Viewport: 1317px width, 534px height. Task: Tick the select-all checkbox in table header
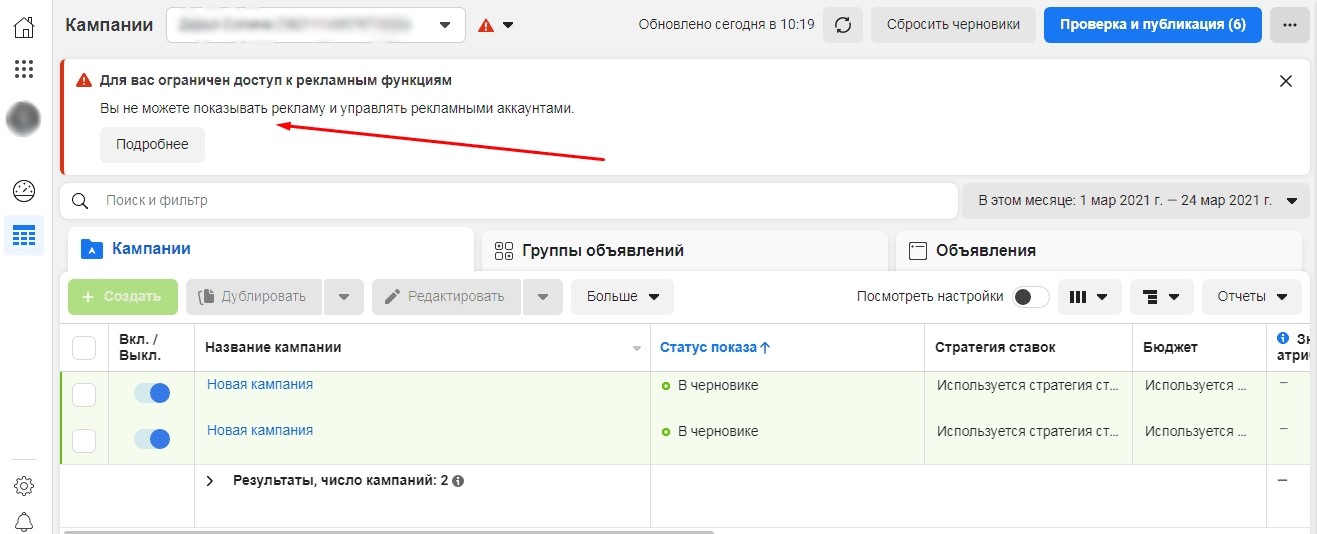pos(84,348)
